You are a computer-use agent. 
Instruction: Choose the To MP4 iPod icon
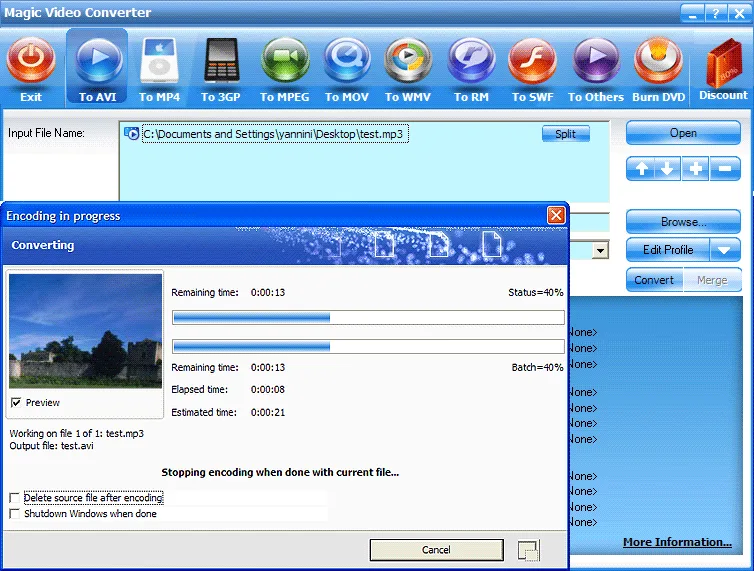[x=159, y=62]
